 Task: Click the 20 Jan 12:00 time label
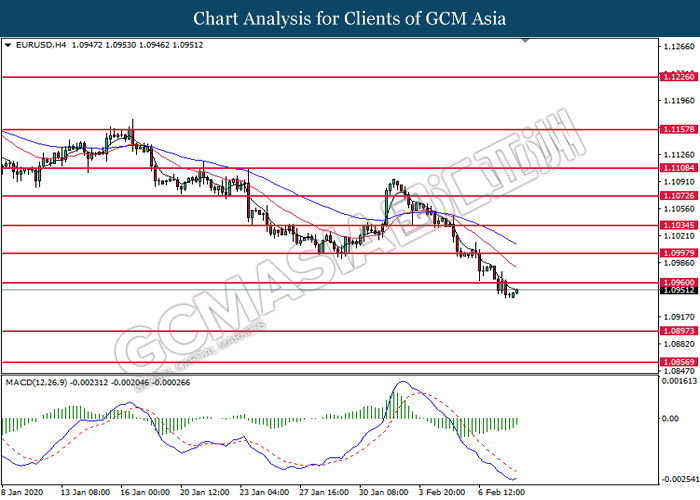204,492
